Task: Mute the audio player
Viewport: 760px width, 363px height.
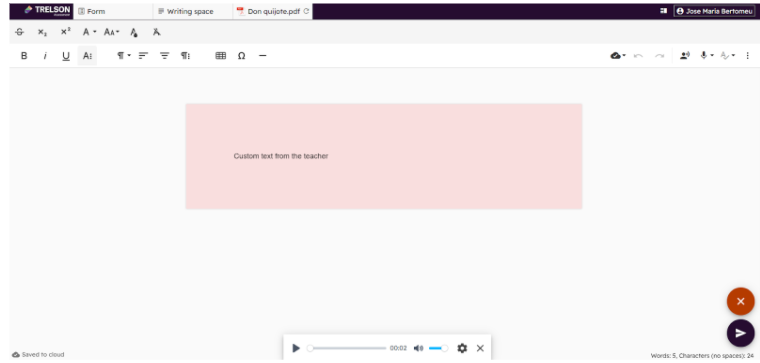Action: click(x=418, y=348)
